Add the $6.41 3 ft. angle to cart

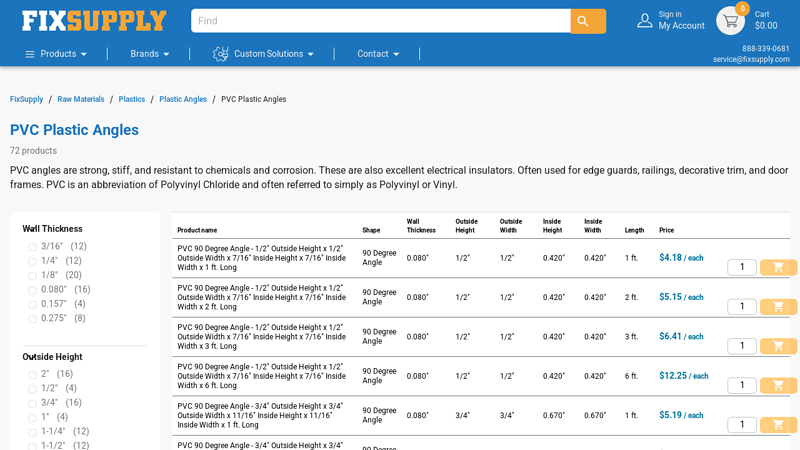click(778, 346)
